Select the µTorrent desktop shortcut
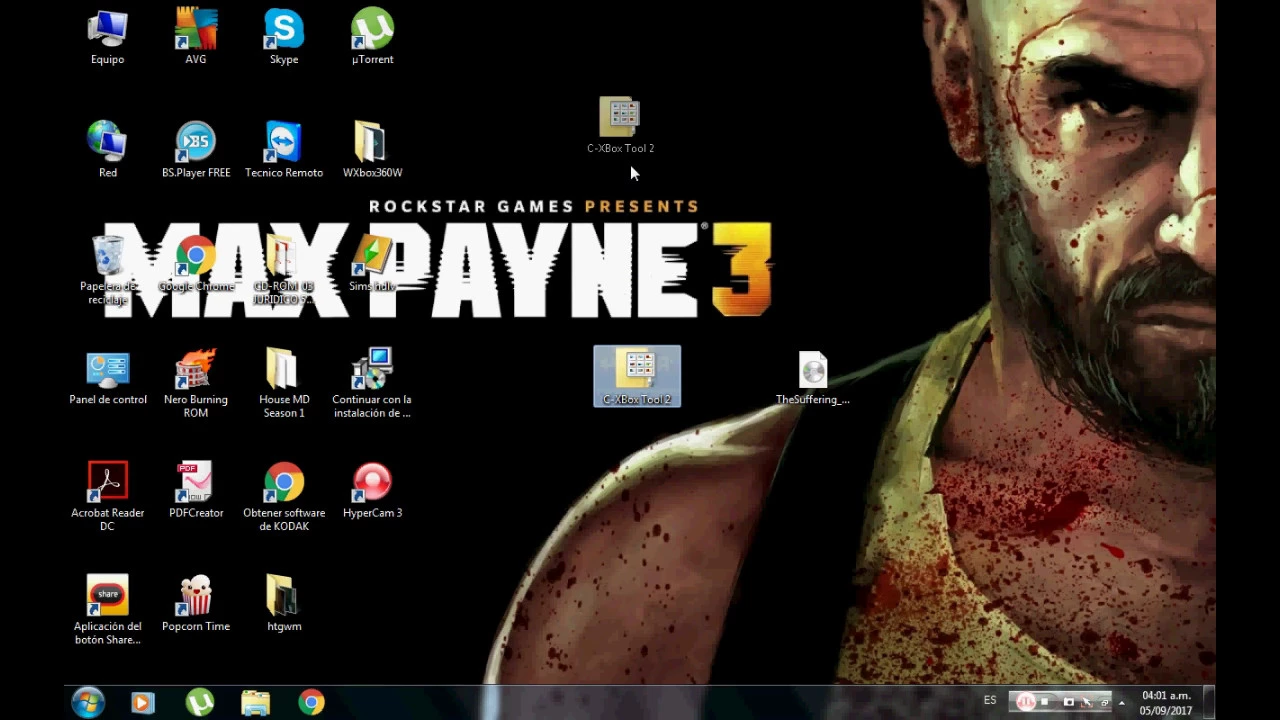 372,37
